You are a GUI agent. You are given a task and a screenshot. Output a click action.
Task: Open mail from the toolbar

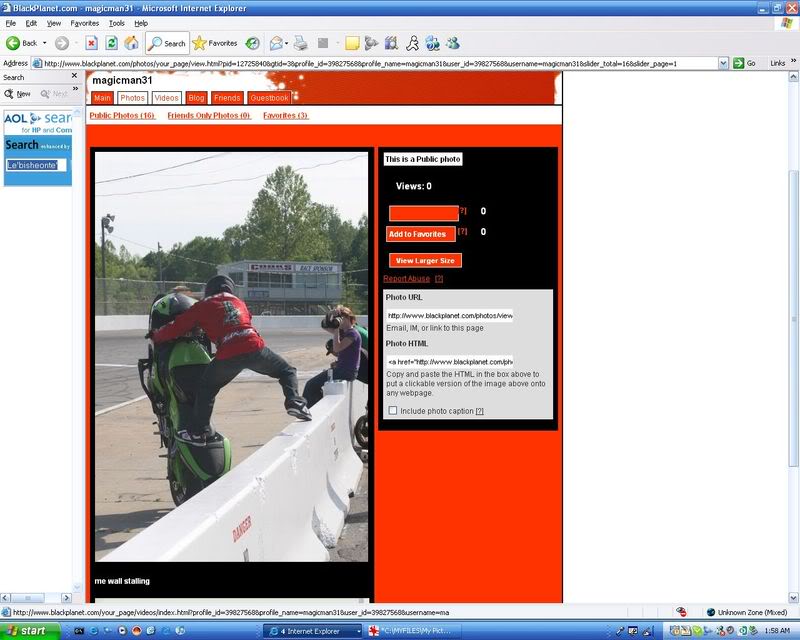coord(275,44)
